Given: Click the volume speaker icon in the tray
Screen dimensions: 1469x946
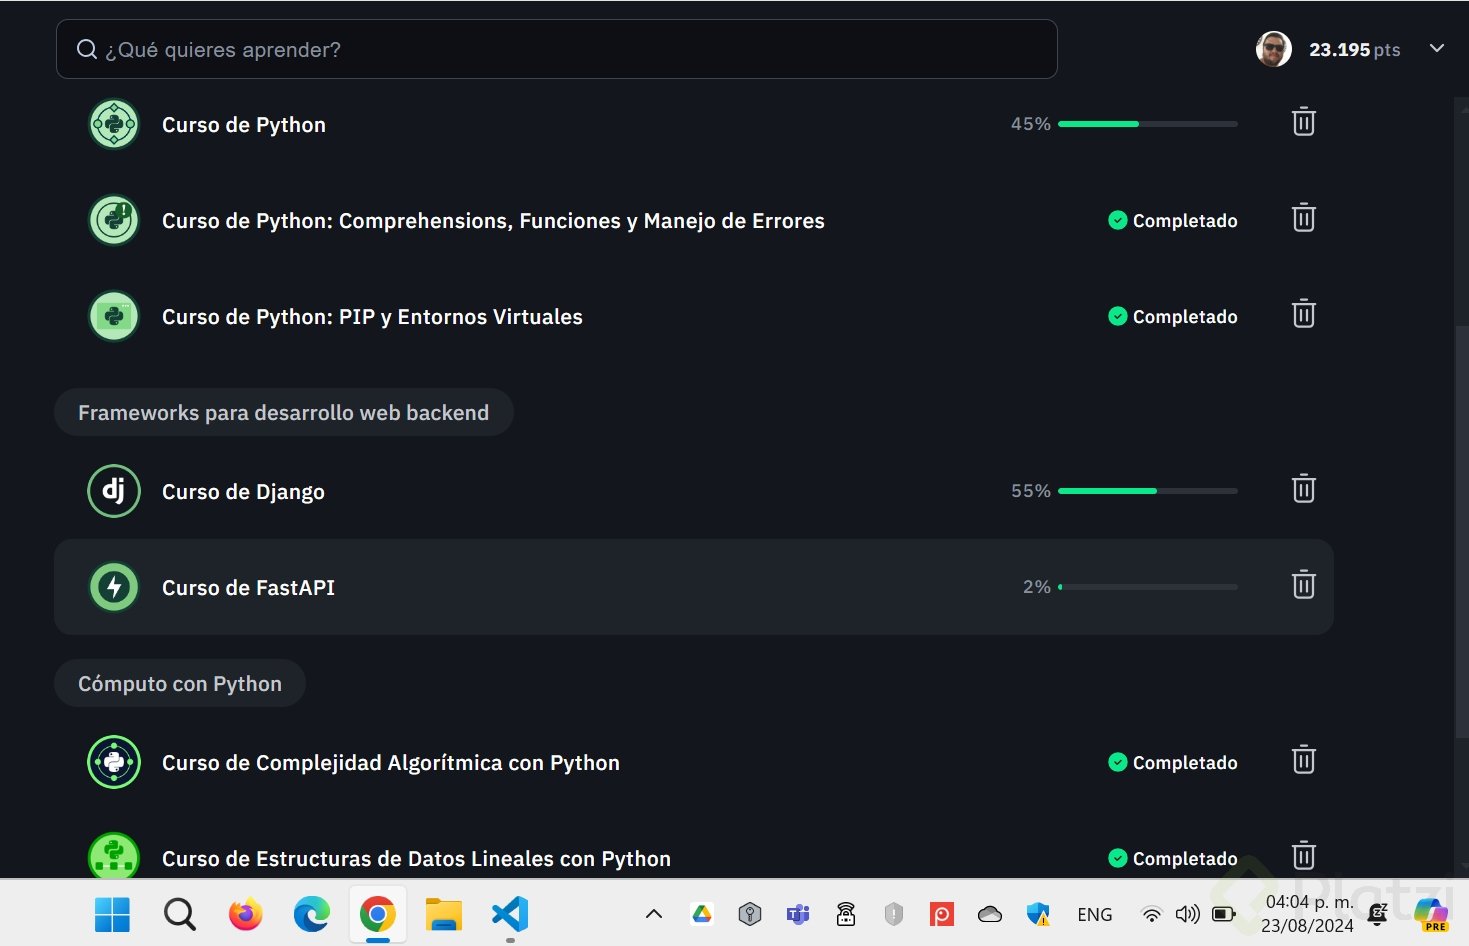Looking at the screenshot, I should (1187, 914).
